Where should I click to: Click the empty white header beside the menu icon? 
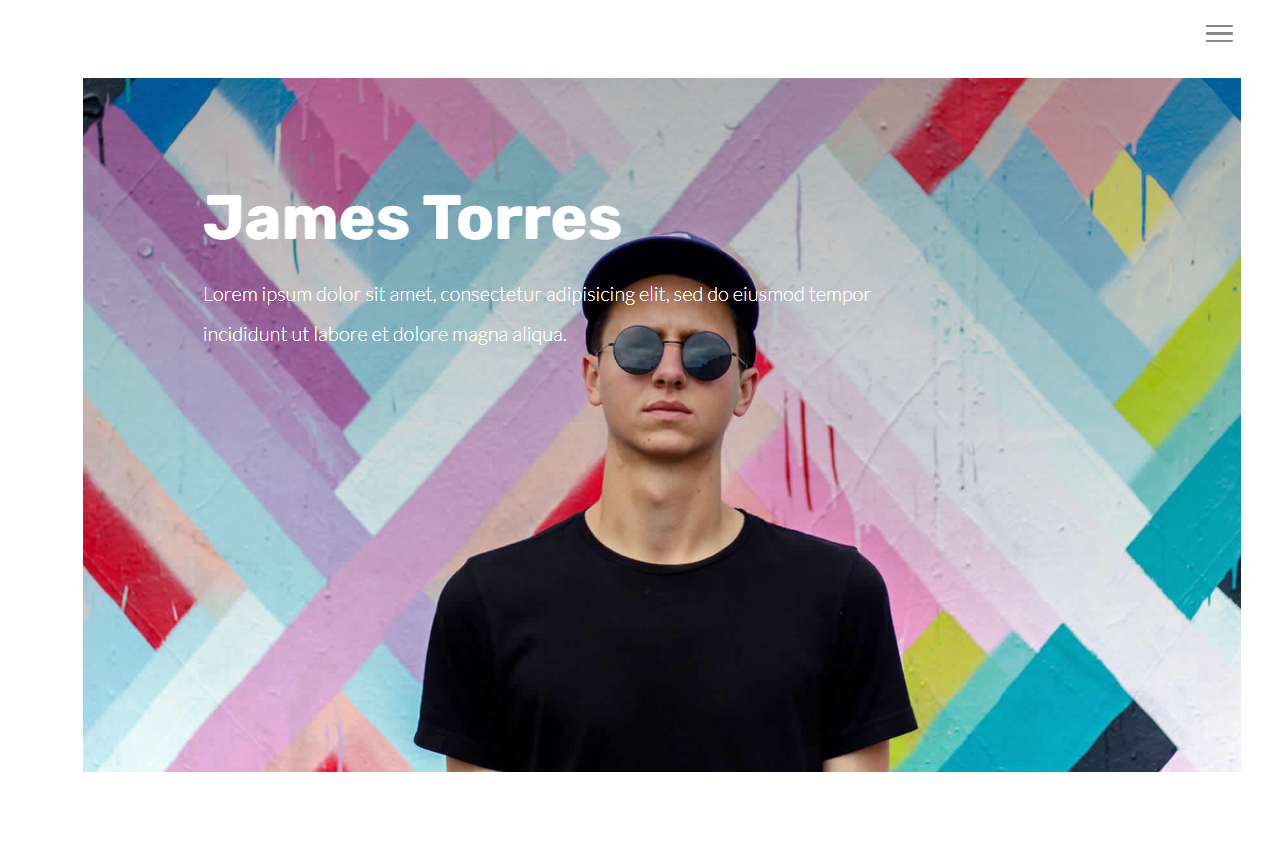click(x=600, y=36)
